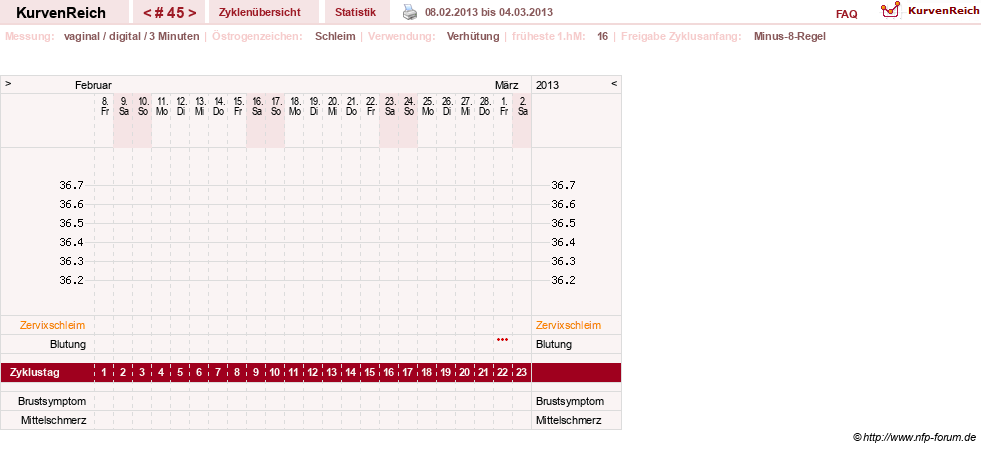Click the 'März' month label

507,85
